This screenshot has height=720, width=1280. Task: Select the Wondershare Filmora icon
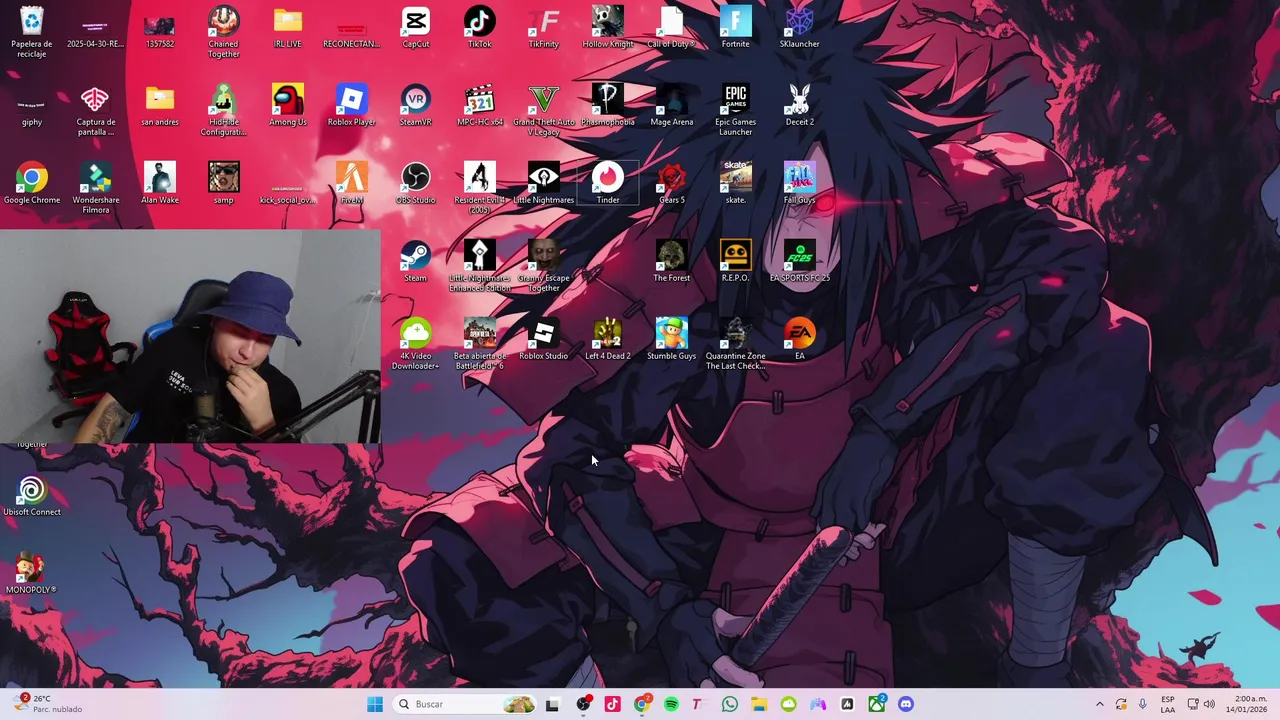click(x=96, y=188)
